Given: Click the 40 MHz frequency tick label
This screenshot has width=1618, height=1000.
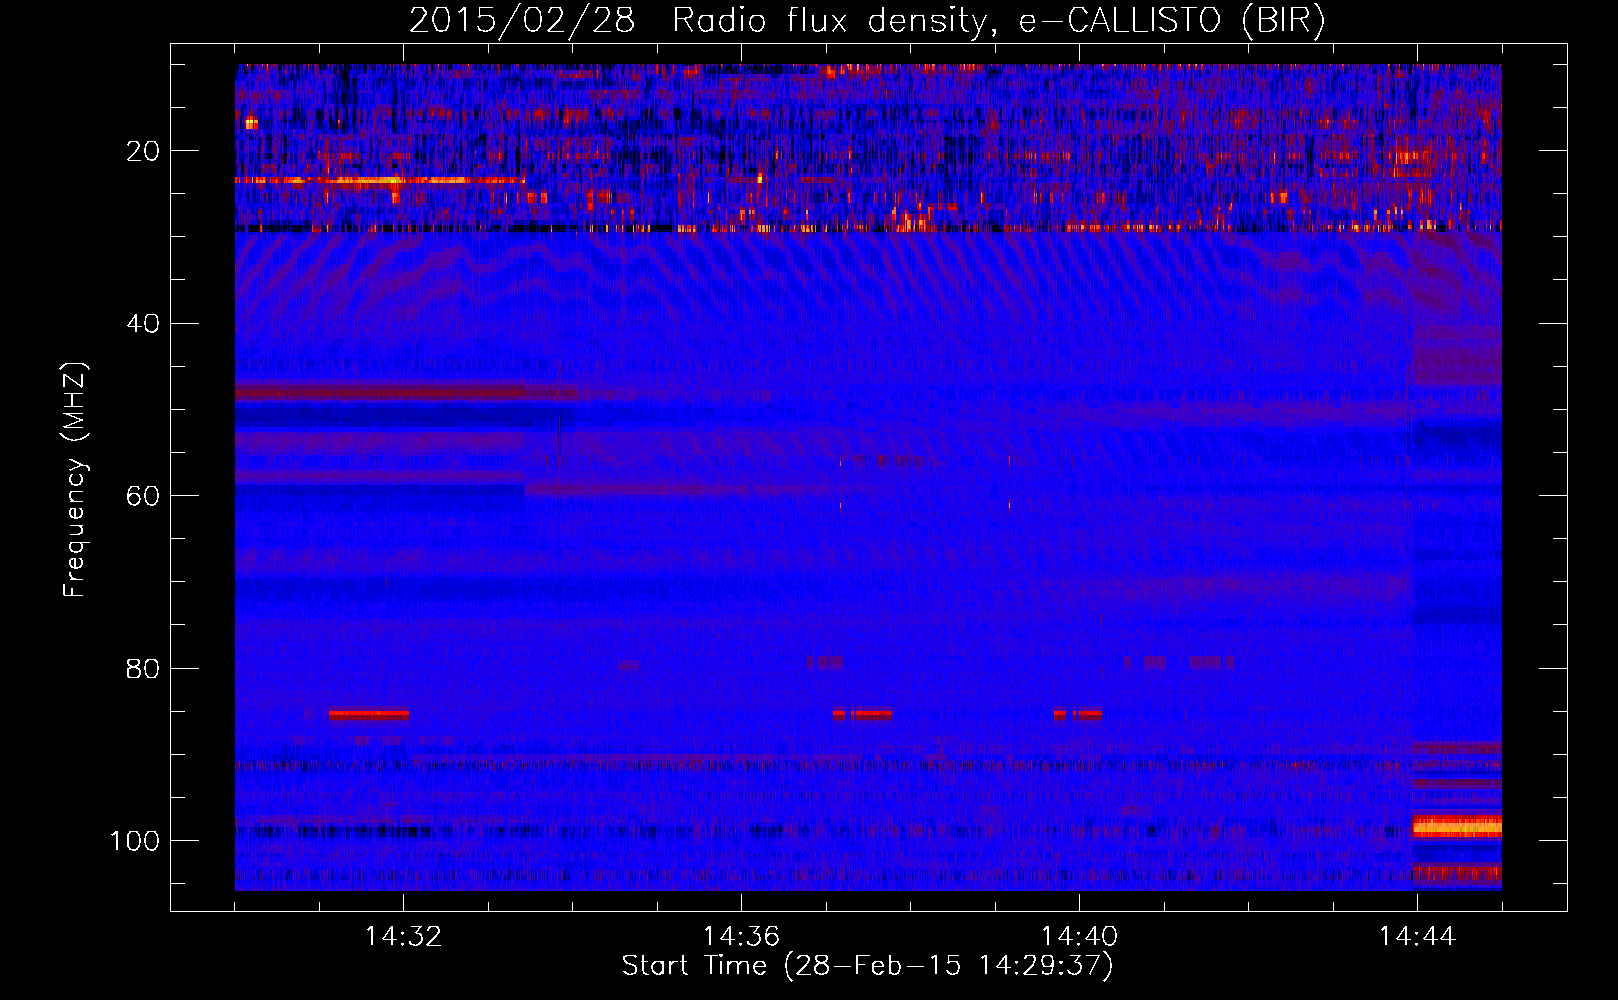Looking at the screenshot, I should tap(143, 324).
